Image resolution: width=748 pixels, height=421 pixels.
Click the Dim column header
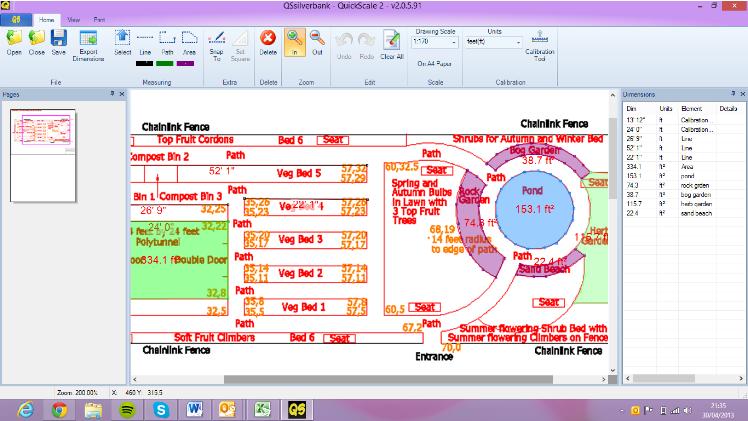point(631,109)
